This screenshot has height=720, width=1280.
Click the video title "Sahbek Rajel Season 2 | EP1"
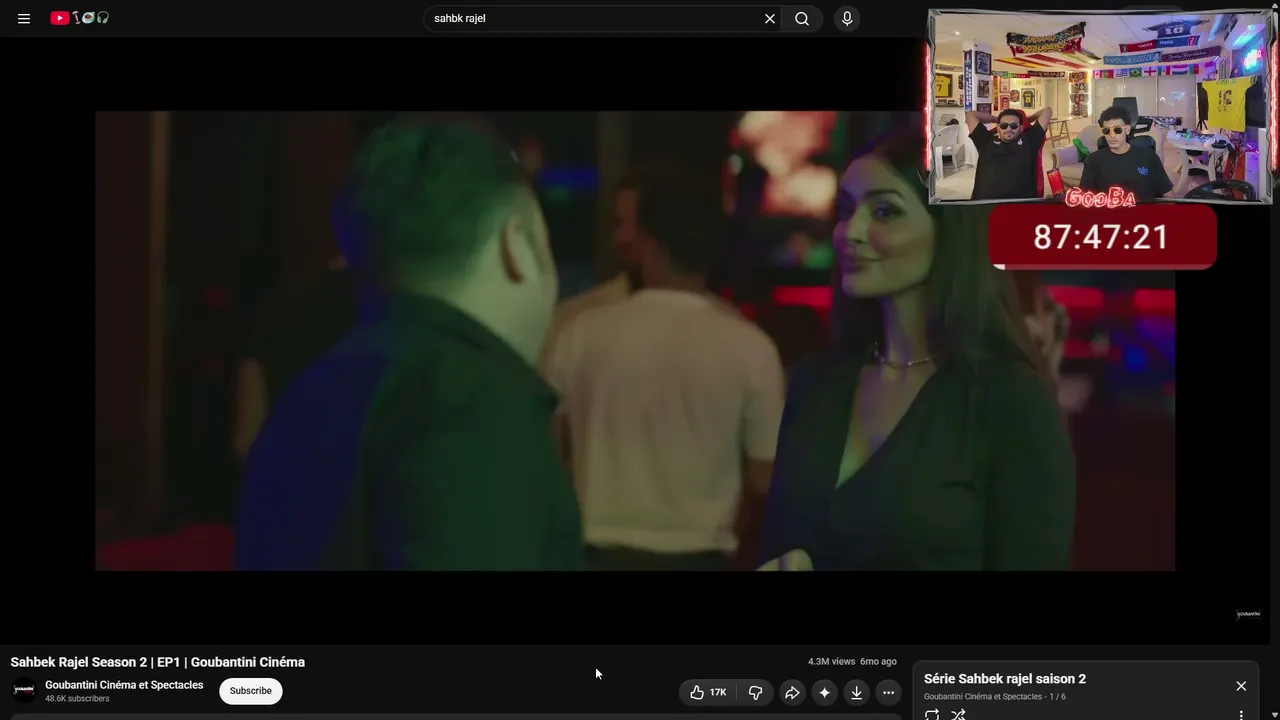158,662
